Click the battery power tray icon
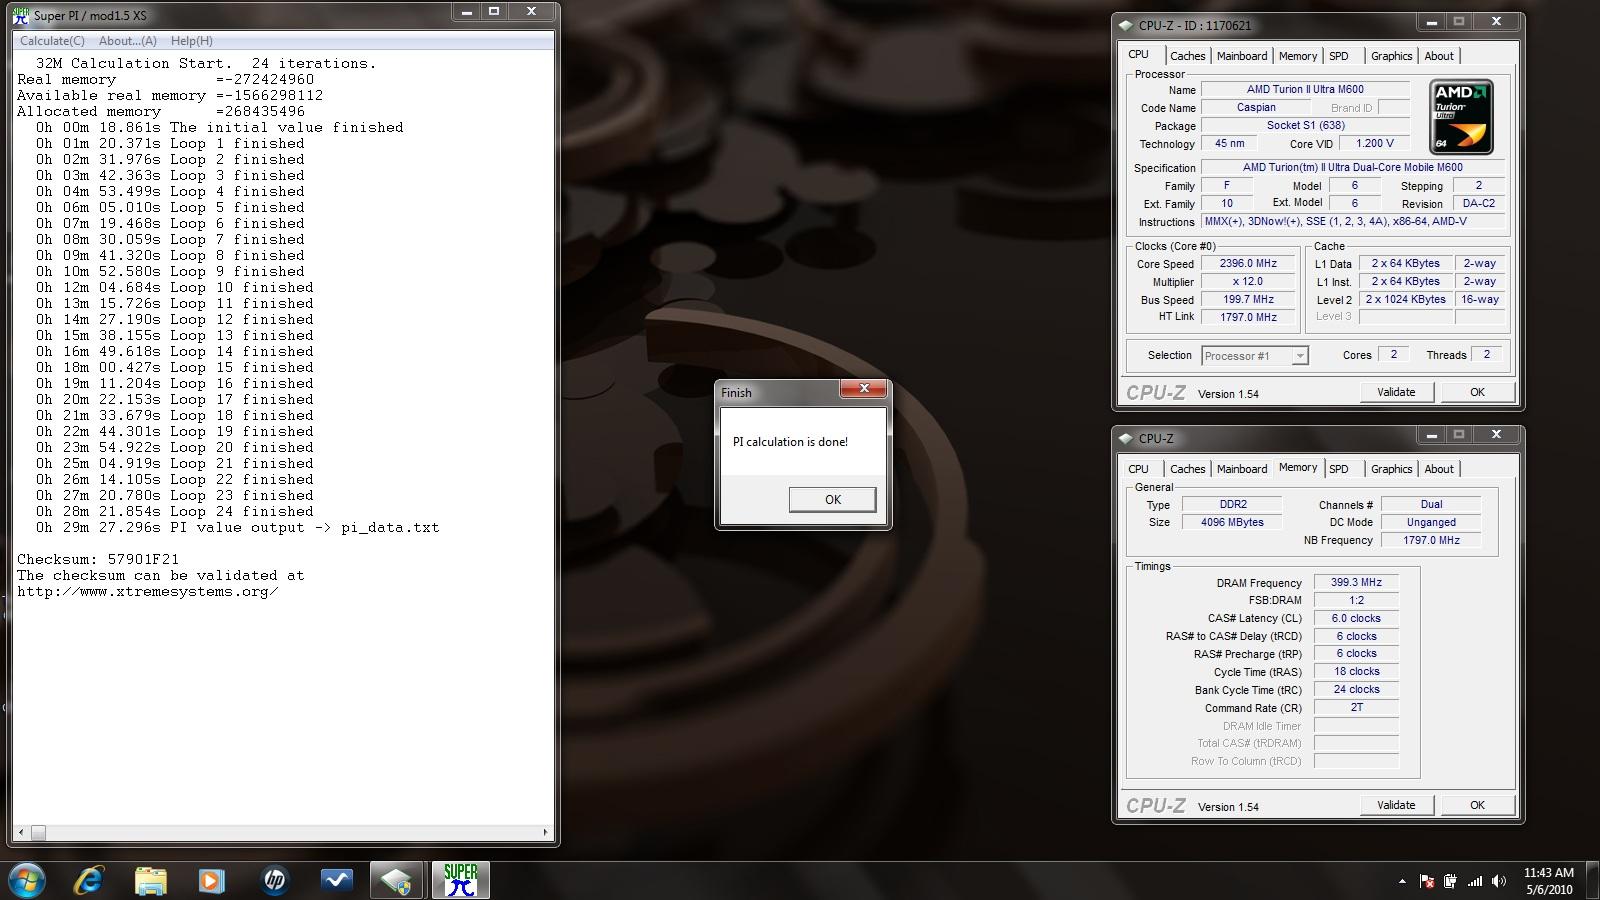 point(1450,881)
